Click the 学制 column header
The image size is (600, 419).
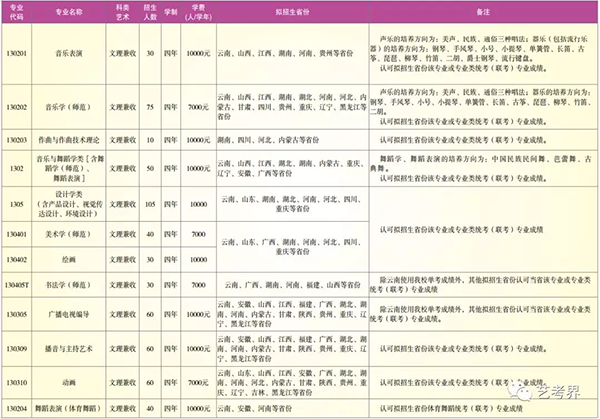click(x=171, y=12)
